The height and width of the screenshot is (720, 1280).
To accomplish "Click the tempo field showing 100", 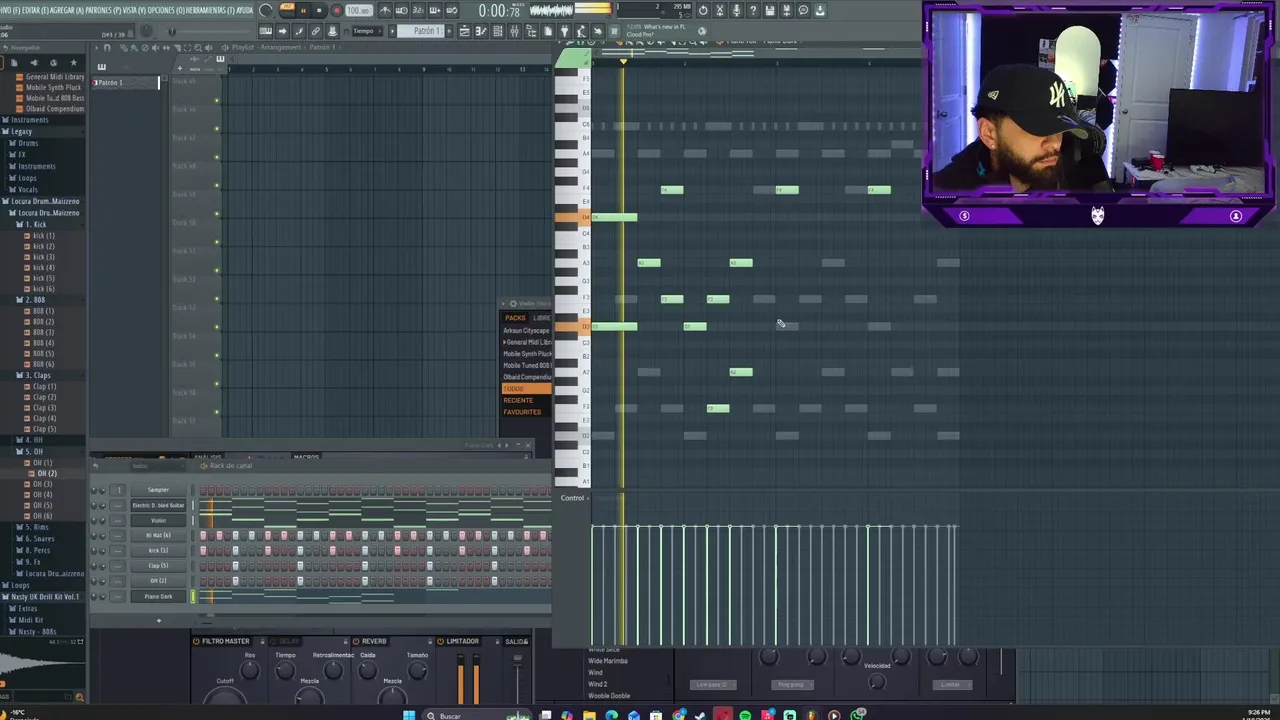I will click(358, 10).
